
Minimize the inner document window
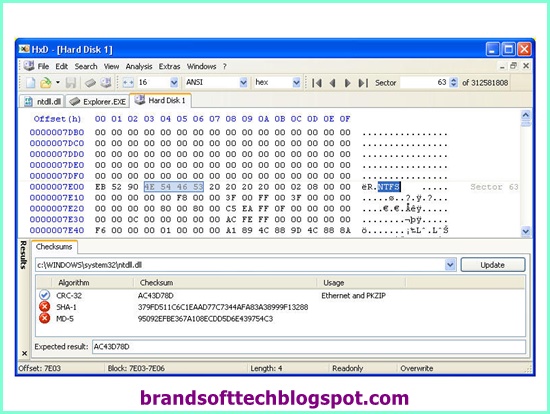tap(502, 66)
